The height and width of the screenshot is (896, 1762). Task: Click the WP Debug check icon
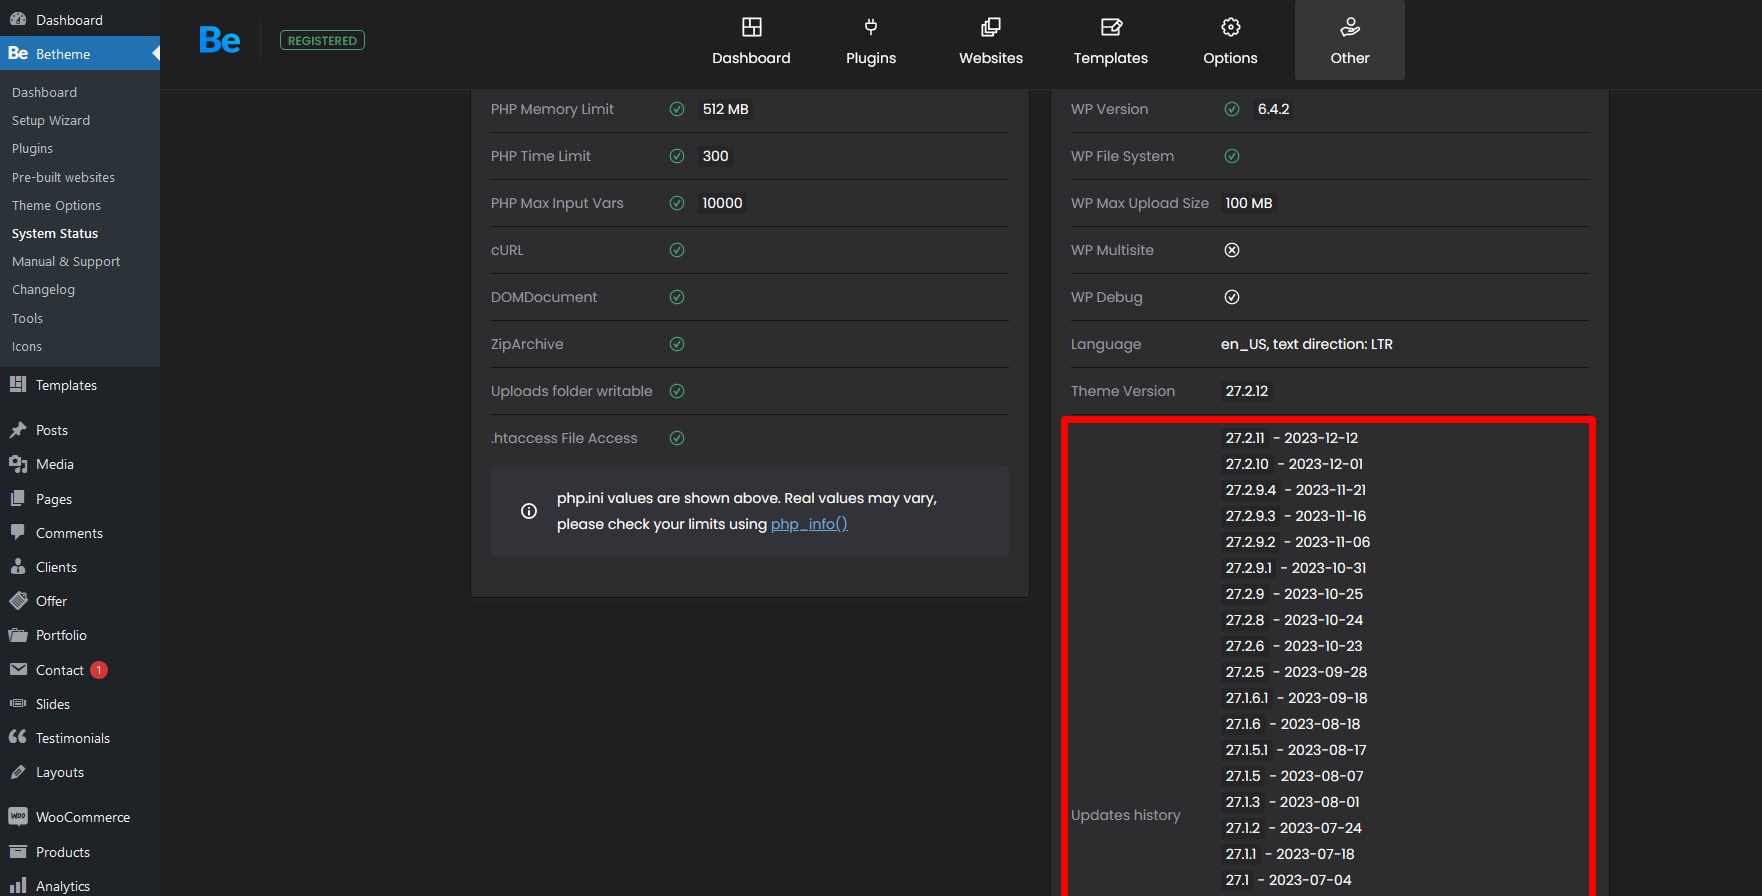pos(1232,297)
